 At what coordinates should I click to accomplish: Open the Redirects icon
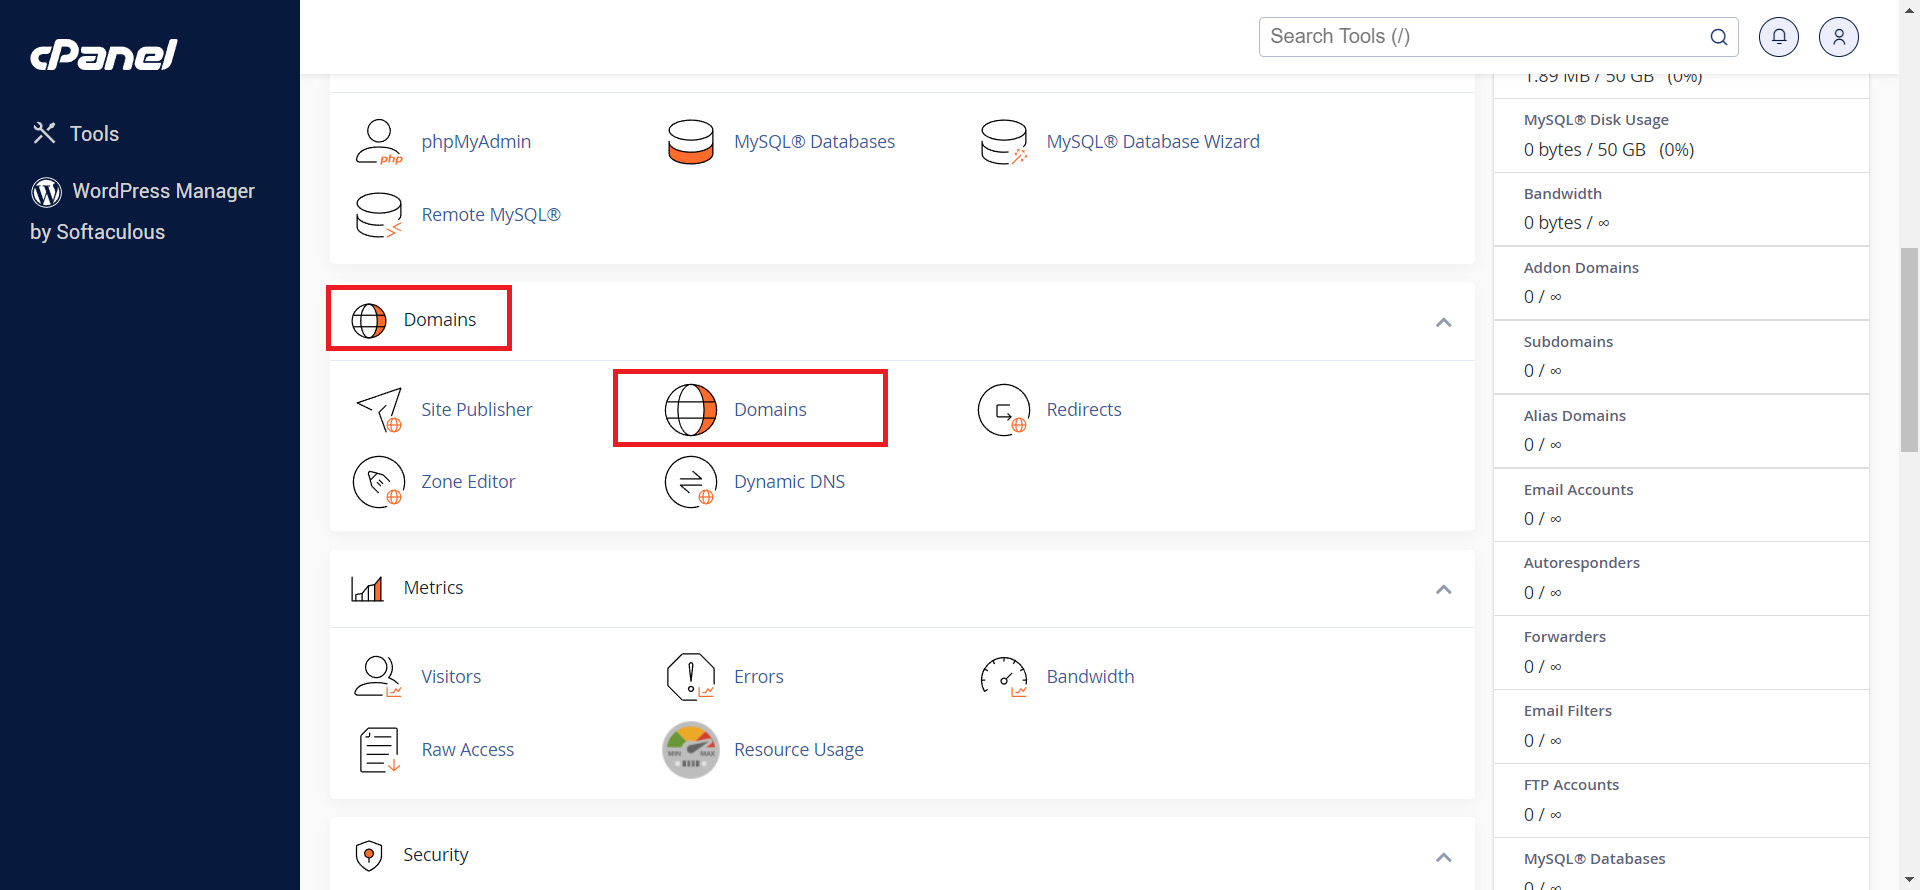1004,410
